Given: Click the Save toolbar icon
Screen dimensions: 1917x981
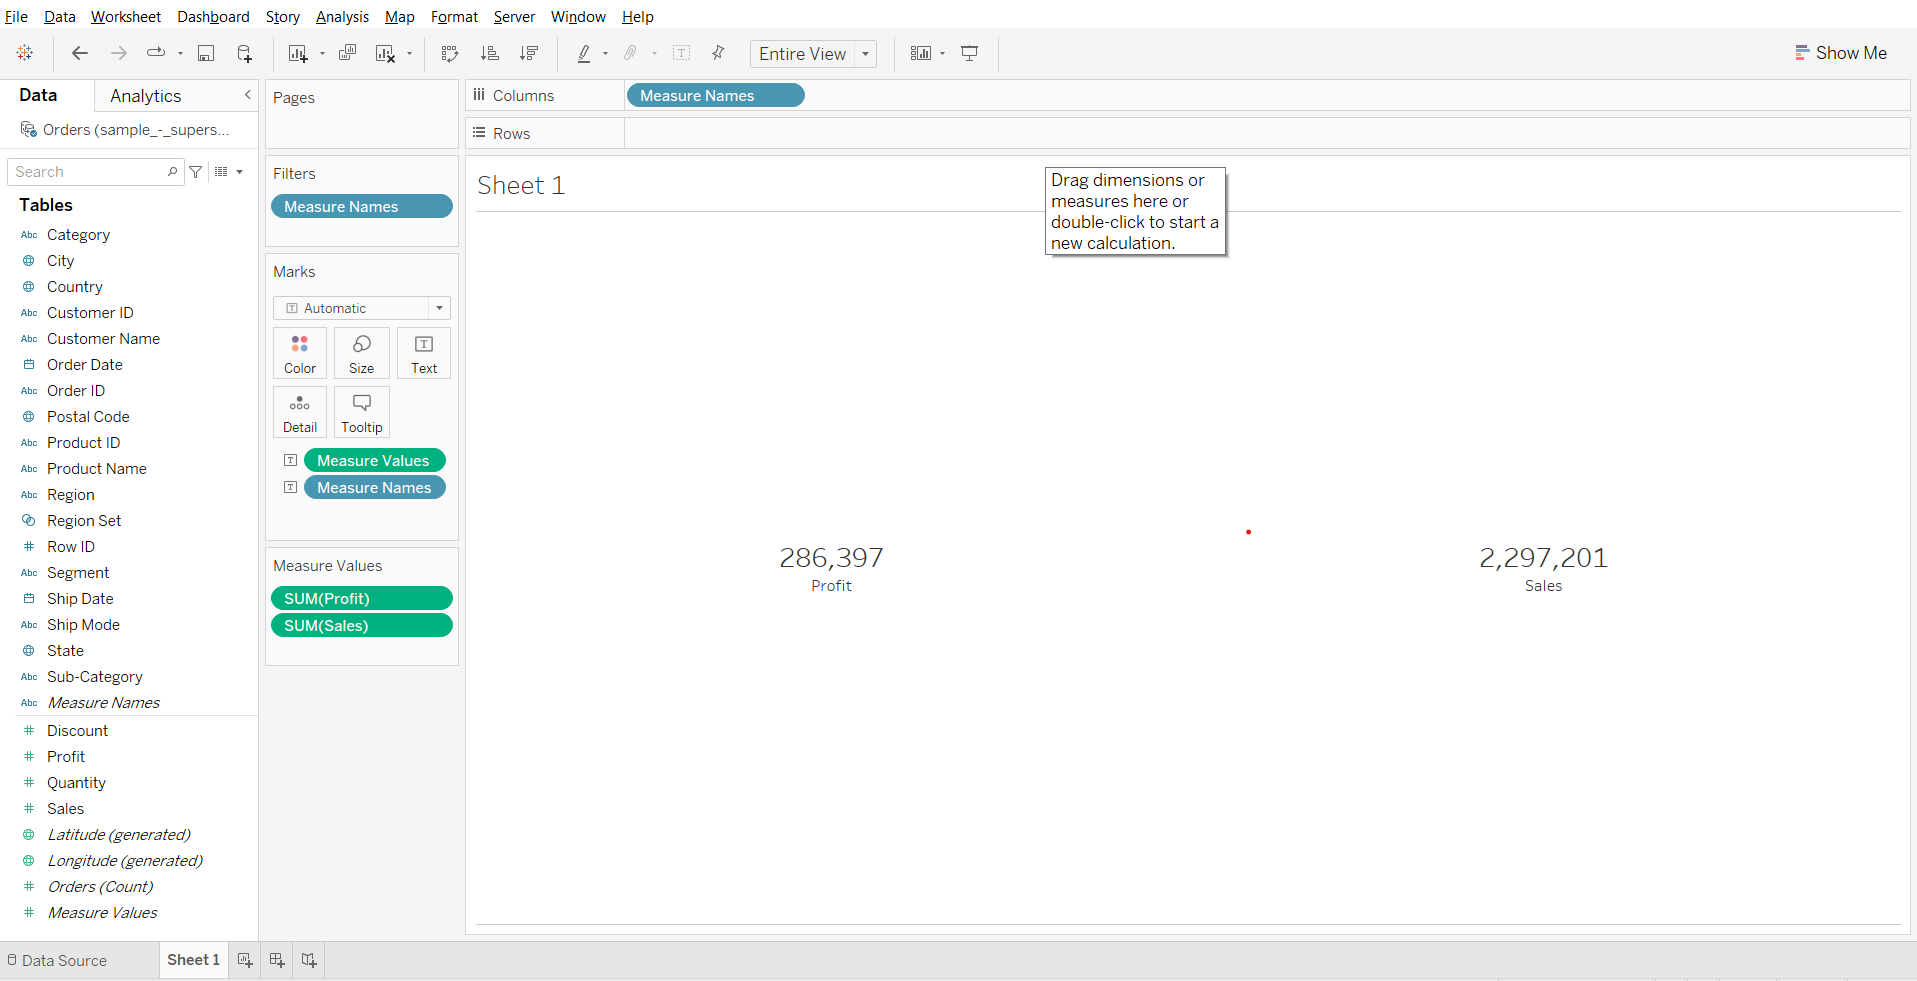Looking at the screenshot, I should [206, 54].
